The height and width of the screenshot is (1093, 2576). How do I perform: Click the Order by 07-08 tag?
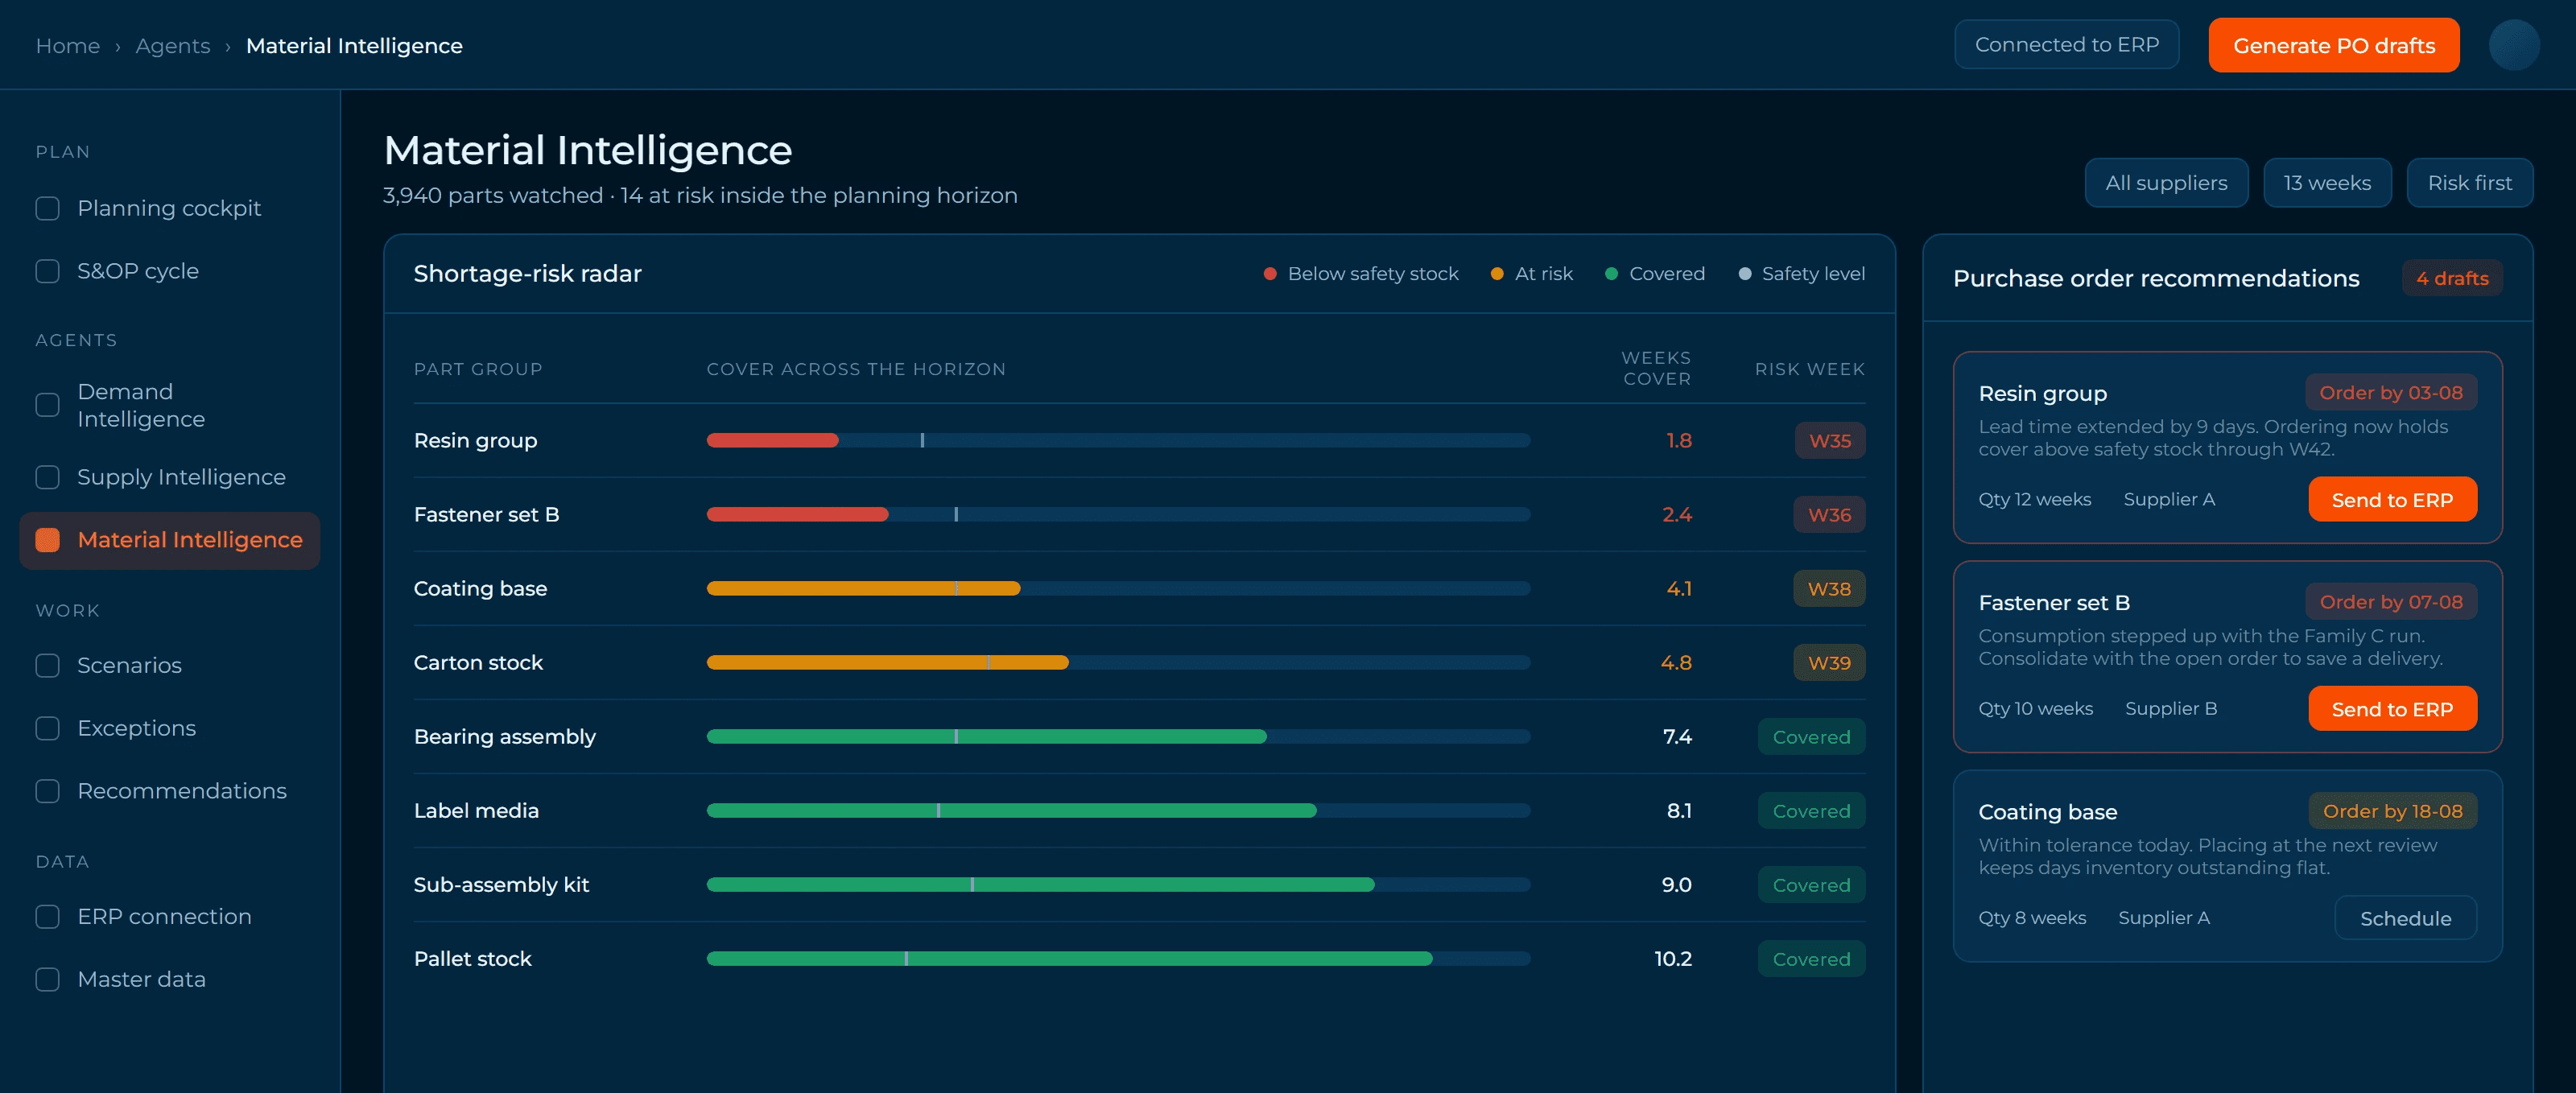click(x=2391, y=602)
